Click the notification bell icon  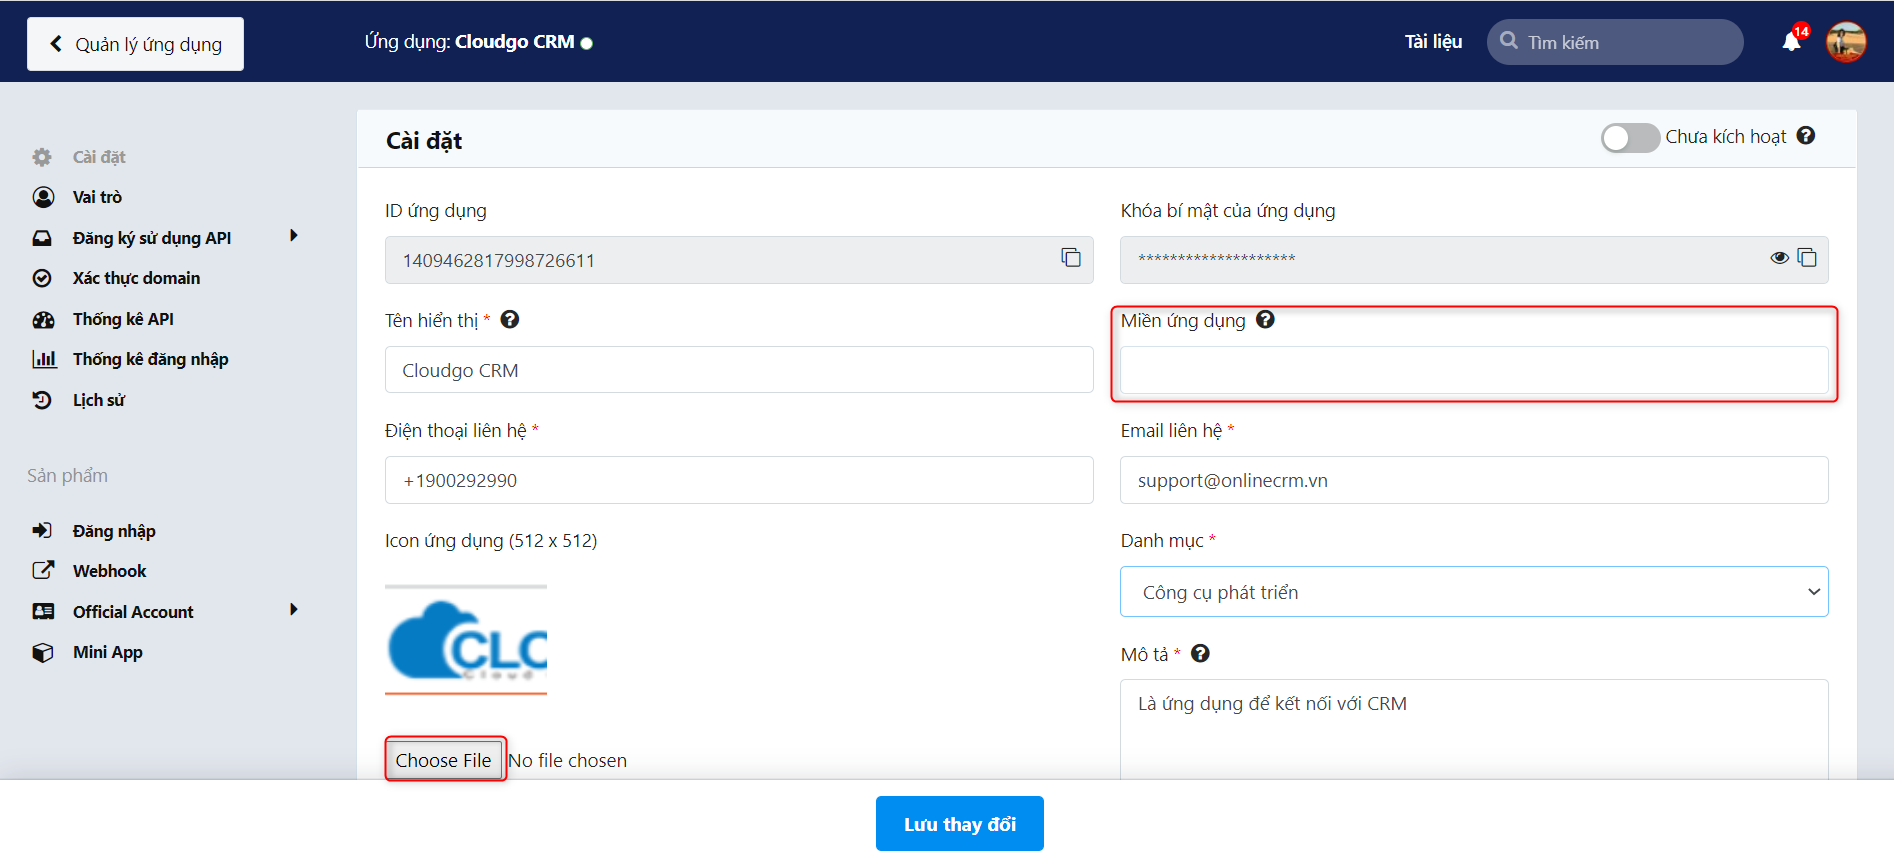[1791, 42]
